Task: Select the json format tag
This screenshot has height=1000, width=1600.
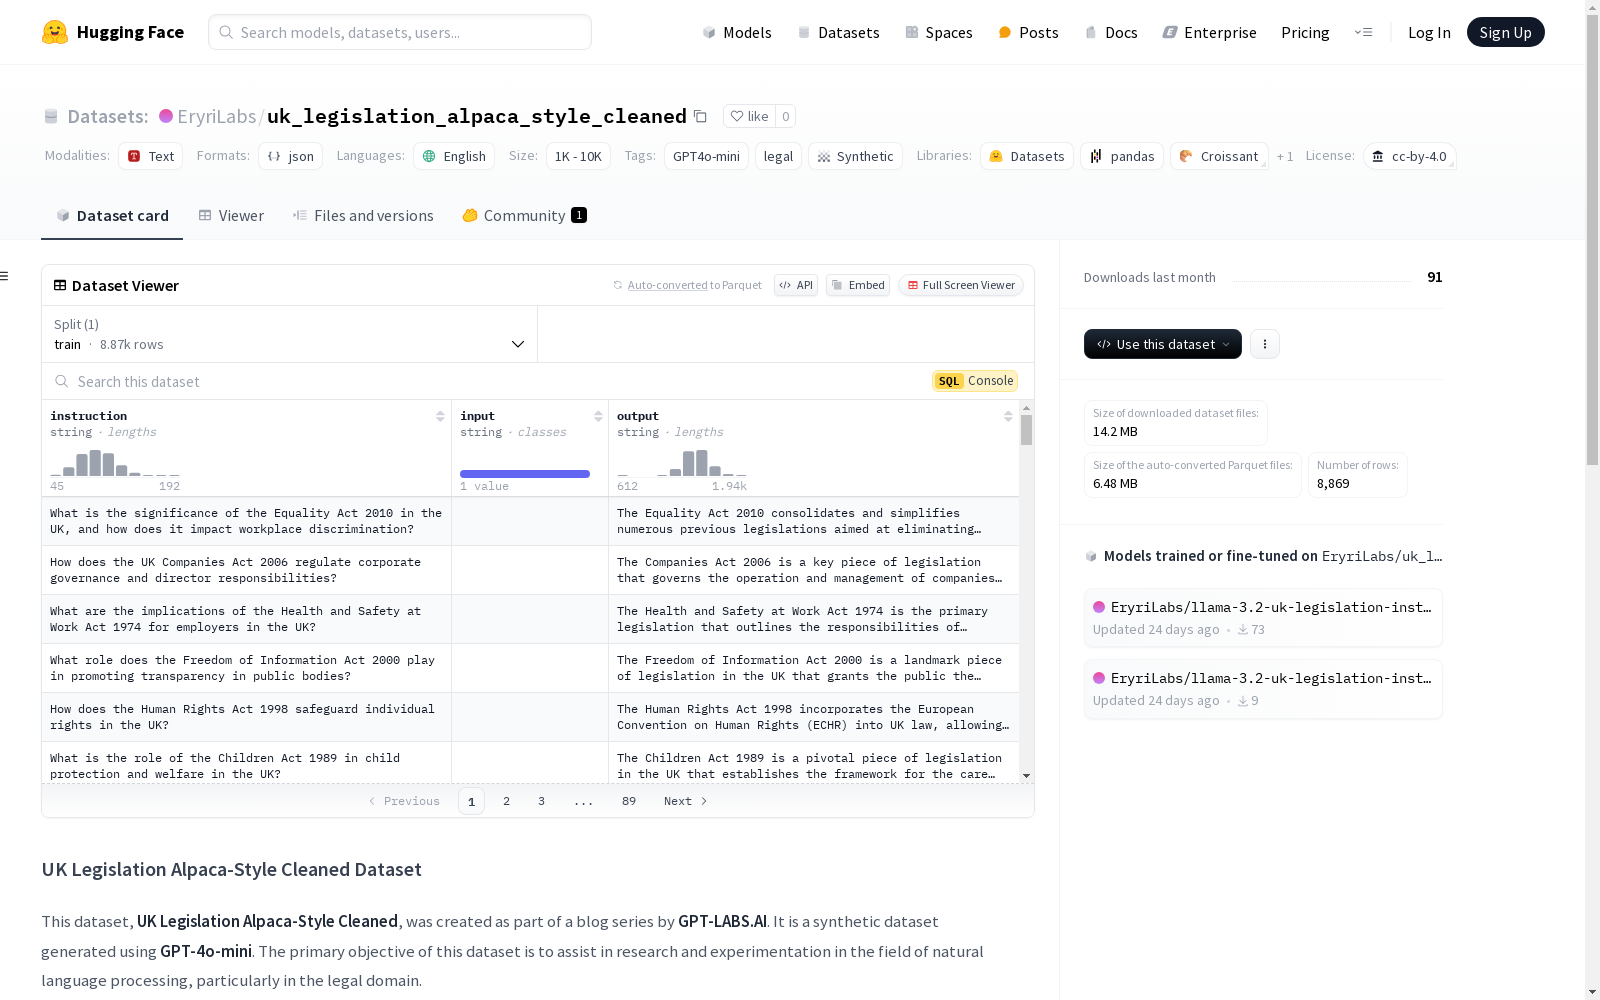Action: pos(290,156)
